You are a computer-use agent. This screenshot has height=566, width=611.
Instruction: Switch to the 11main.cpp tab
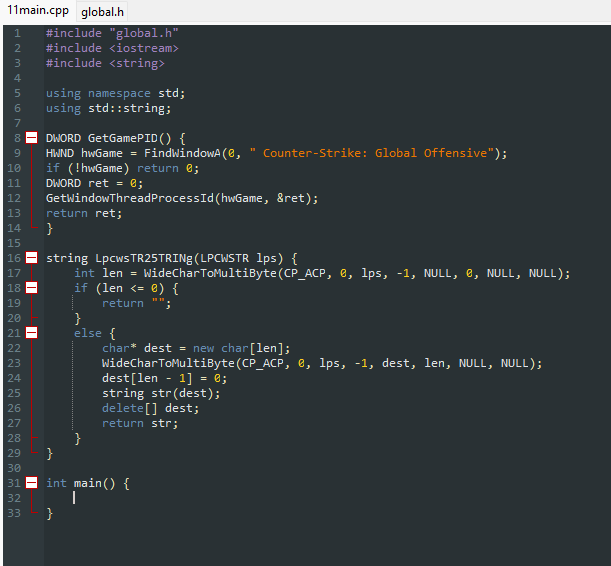[38, 11]
